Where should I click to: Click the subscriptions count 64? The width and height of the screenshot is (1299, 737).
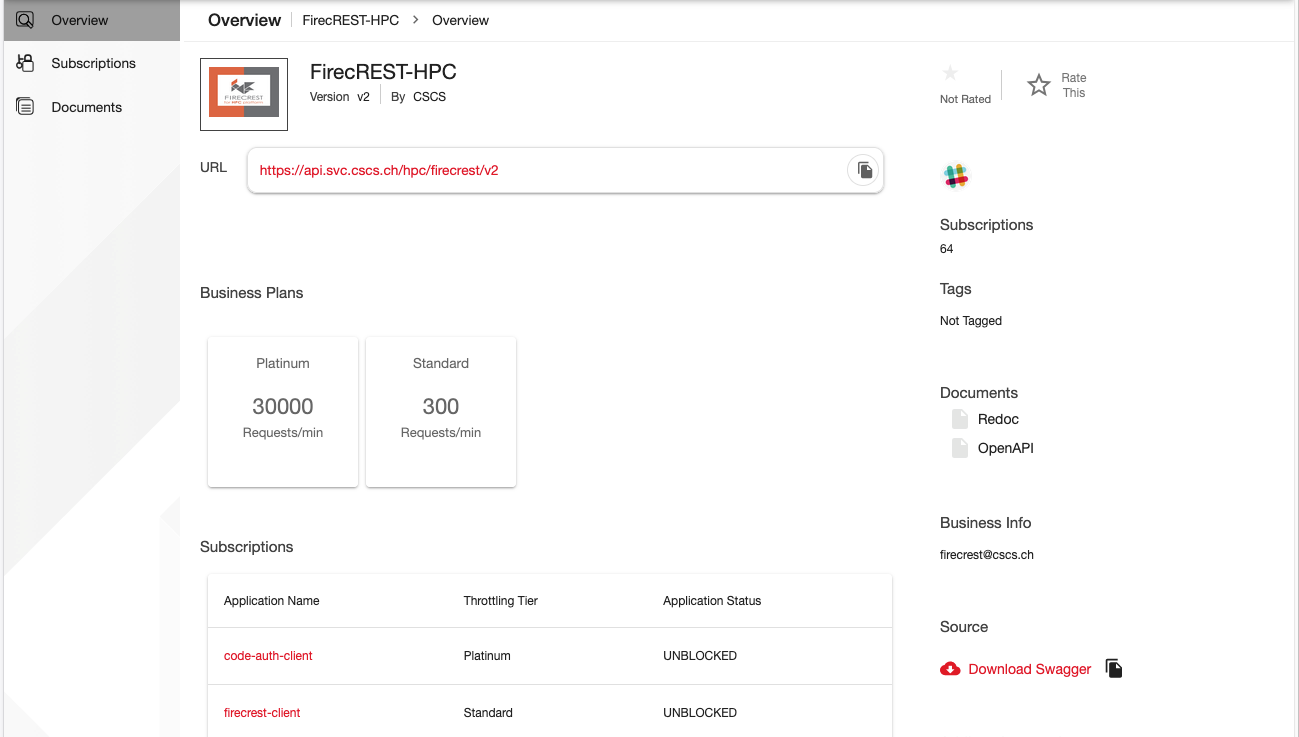pyautogui.click(x=947, y=249)
